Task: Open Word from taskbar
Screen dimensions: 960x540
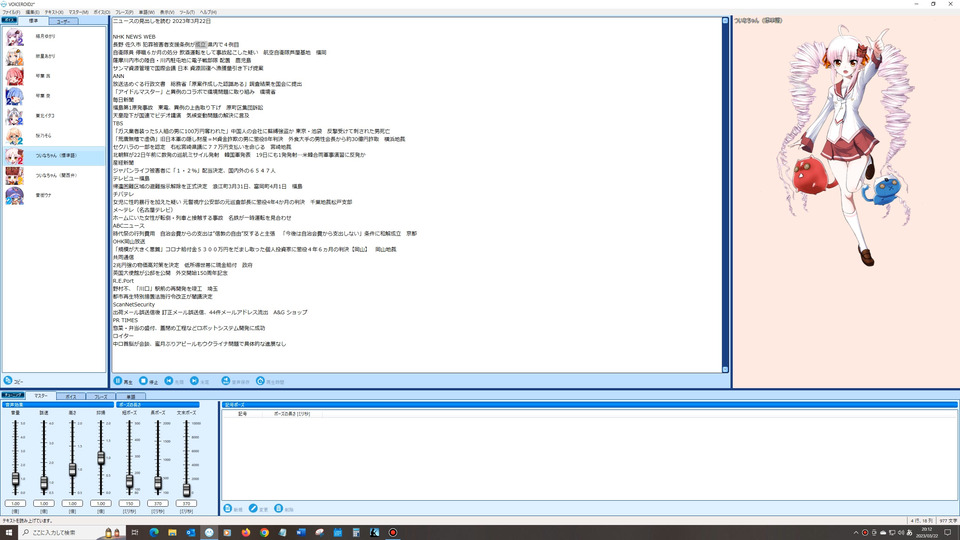Action: pyautogui.click(x=301, y=533)
